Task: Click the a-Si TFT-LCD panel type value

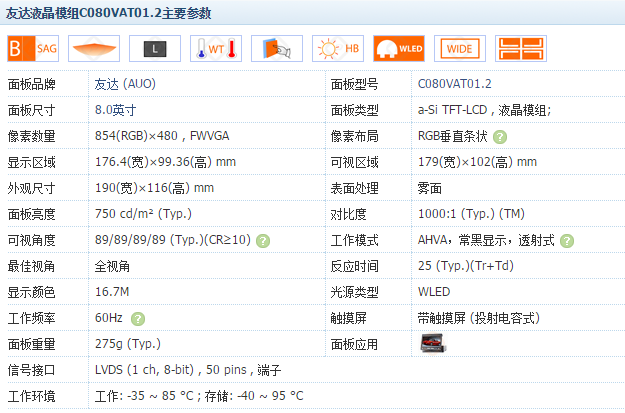Action: 484,110
